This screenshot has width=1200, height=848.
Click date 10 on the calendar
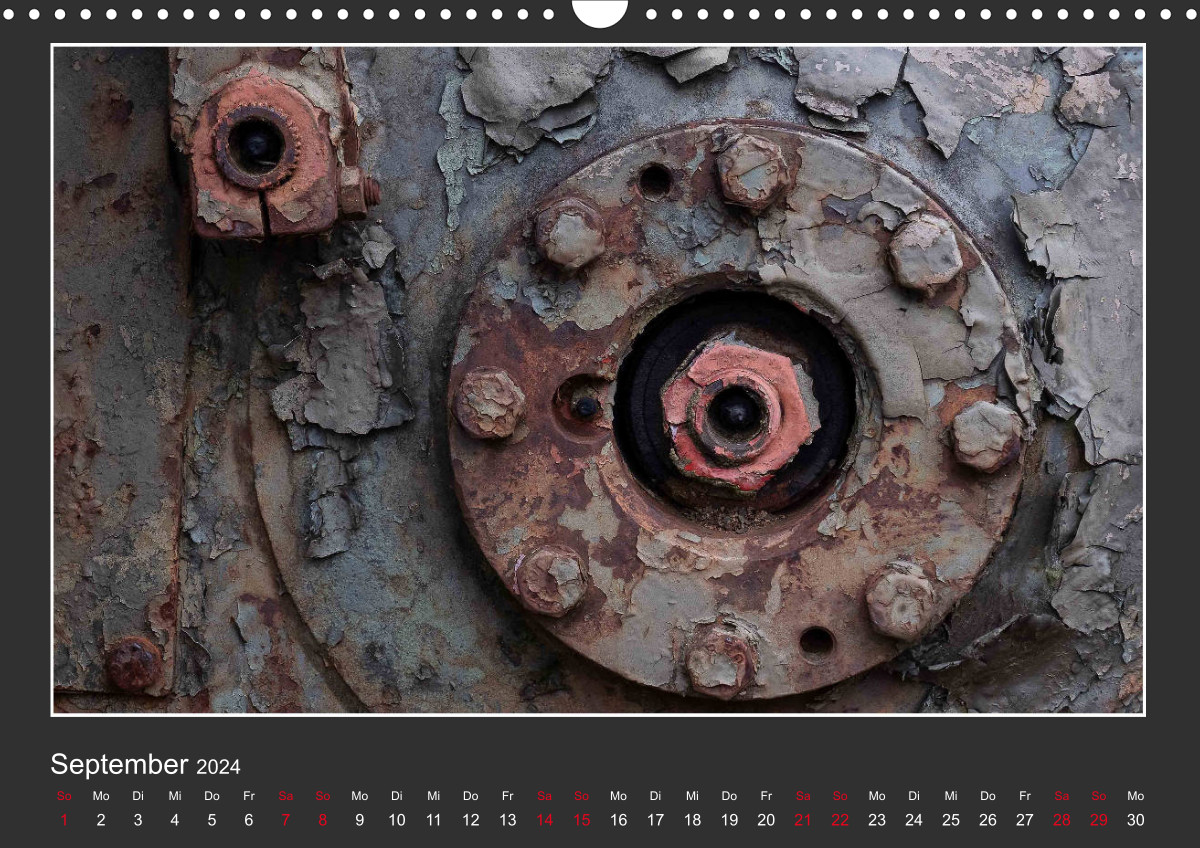pyautogui.click(x=397, y=820)
